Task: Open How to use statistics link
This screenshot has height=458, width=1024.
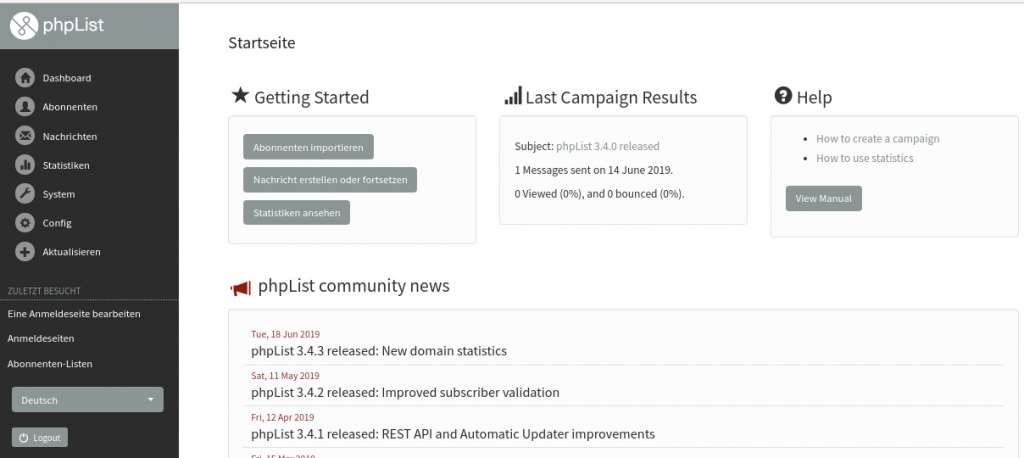Action: (x=865, y=158)
